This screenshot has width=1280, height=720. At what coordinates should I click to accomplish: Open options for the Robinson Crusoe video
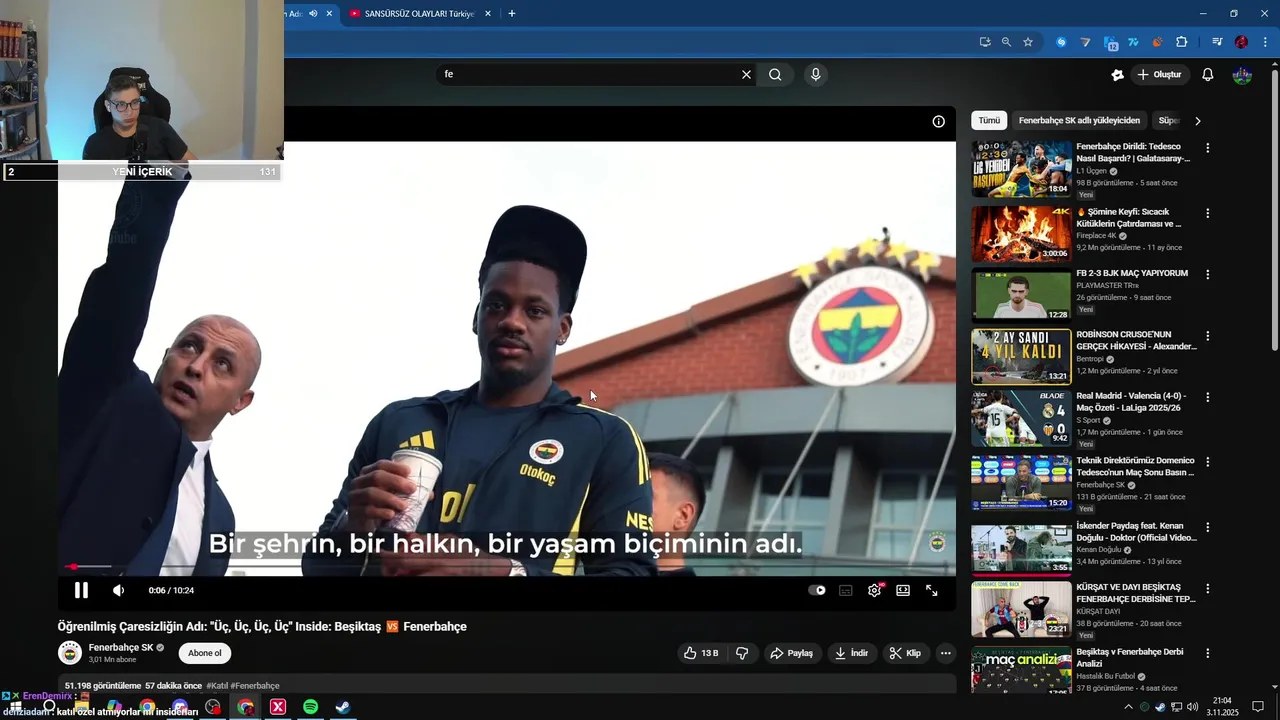(1207, 336)
